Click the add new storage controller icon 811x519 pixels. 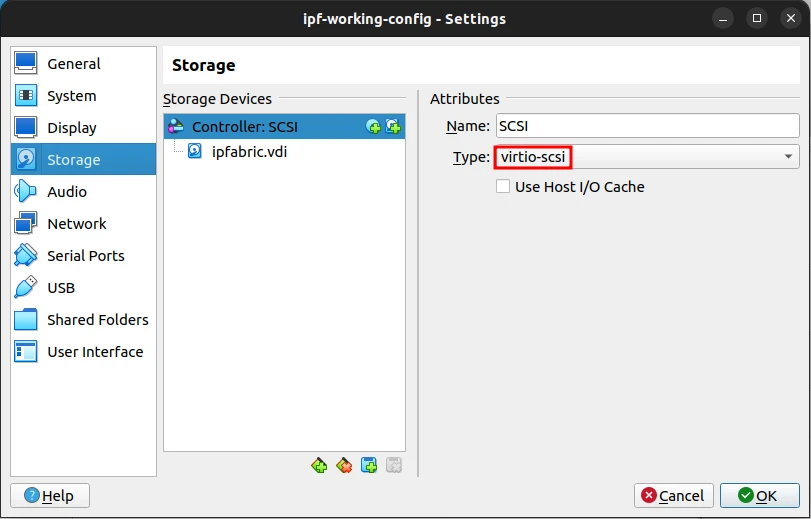(x=319, y=465)
